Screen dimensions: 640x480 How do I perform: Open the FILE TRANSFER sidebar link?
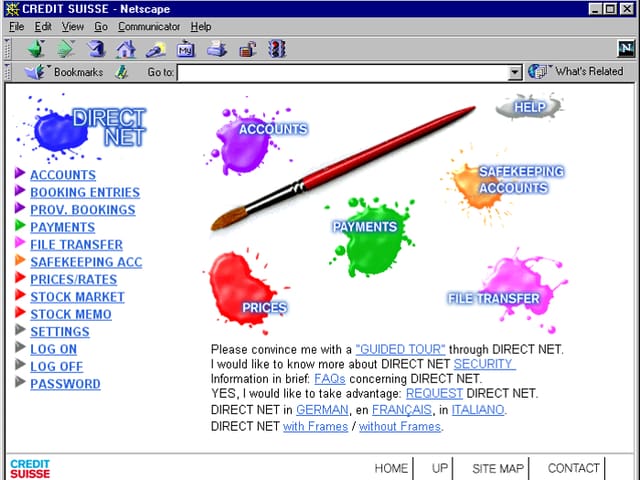click(76, 244)
